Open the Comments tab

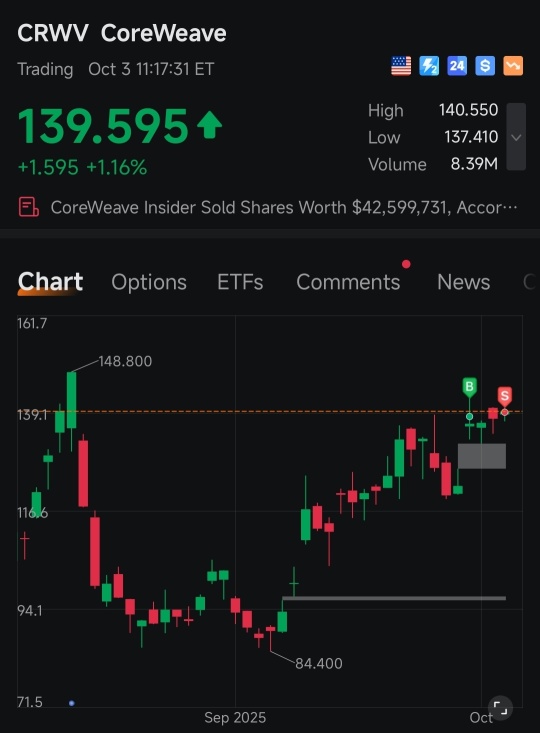pos(348,282)
